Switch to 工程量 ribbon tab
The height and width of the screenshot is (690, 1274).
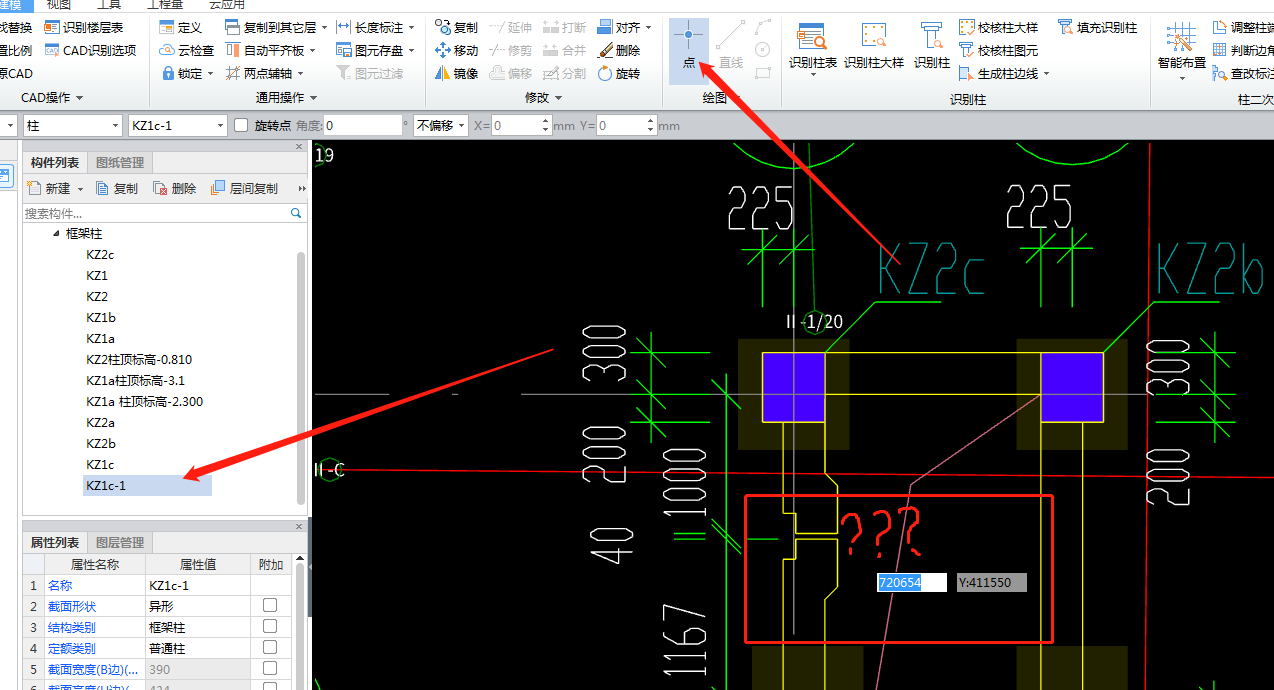point(164,5)
